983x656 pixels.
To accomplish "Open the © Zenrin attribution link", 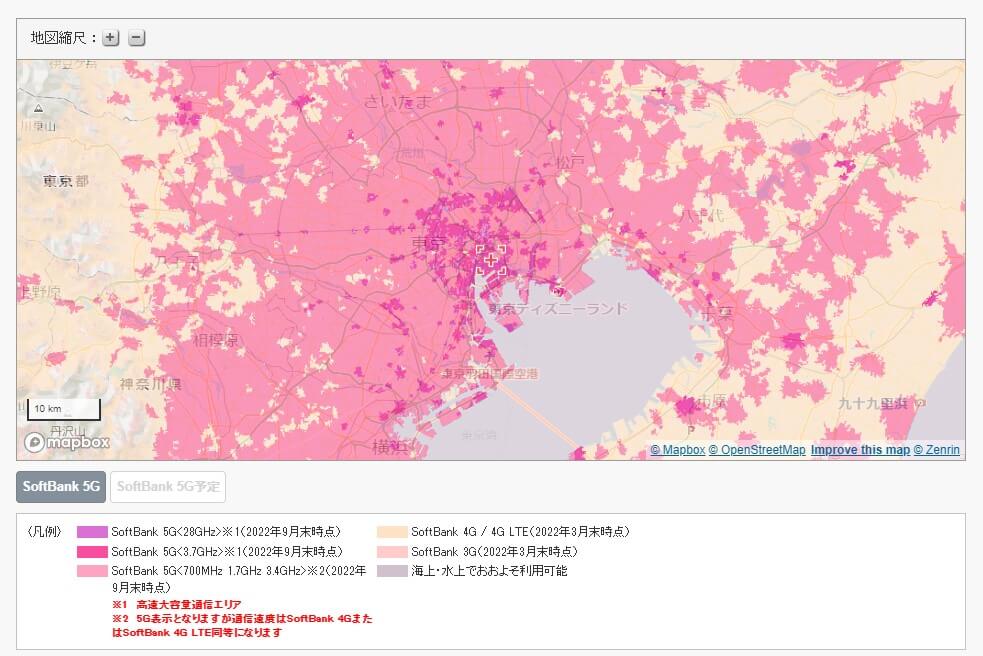I will [937, 450].
